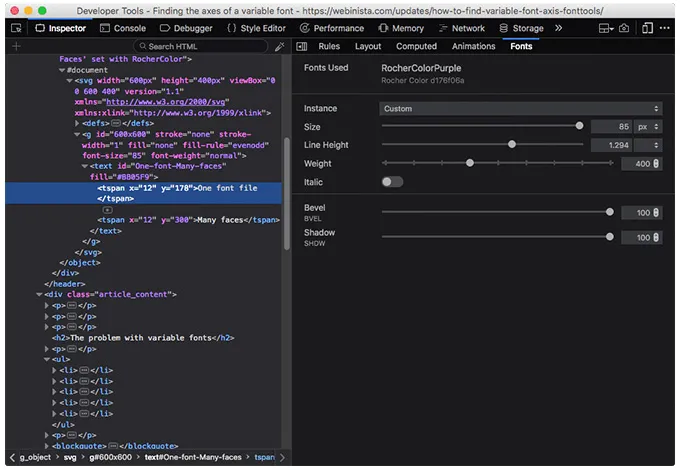
Task: Activate the element picker icon
Action: tap(17, 28)
